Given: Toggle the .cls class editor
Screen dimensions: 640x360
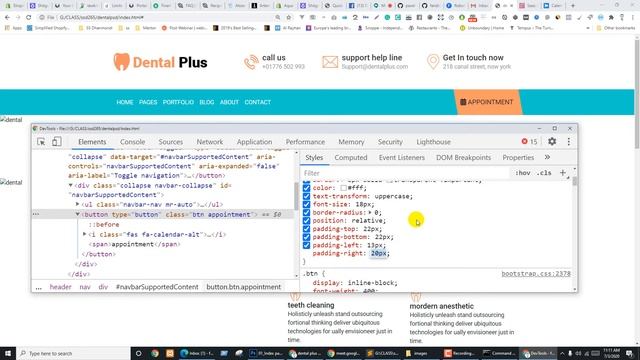Looking at the screenshot, I should pyautogui.click(x=544, y=173).
